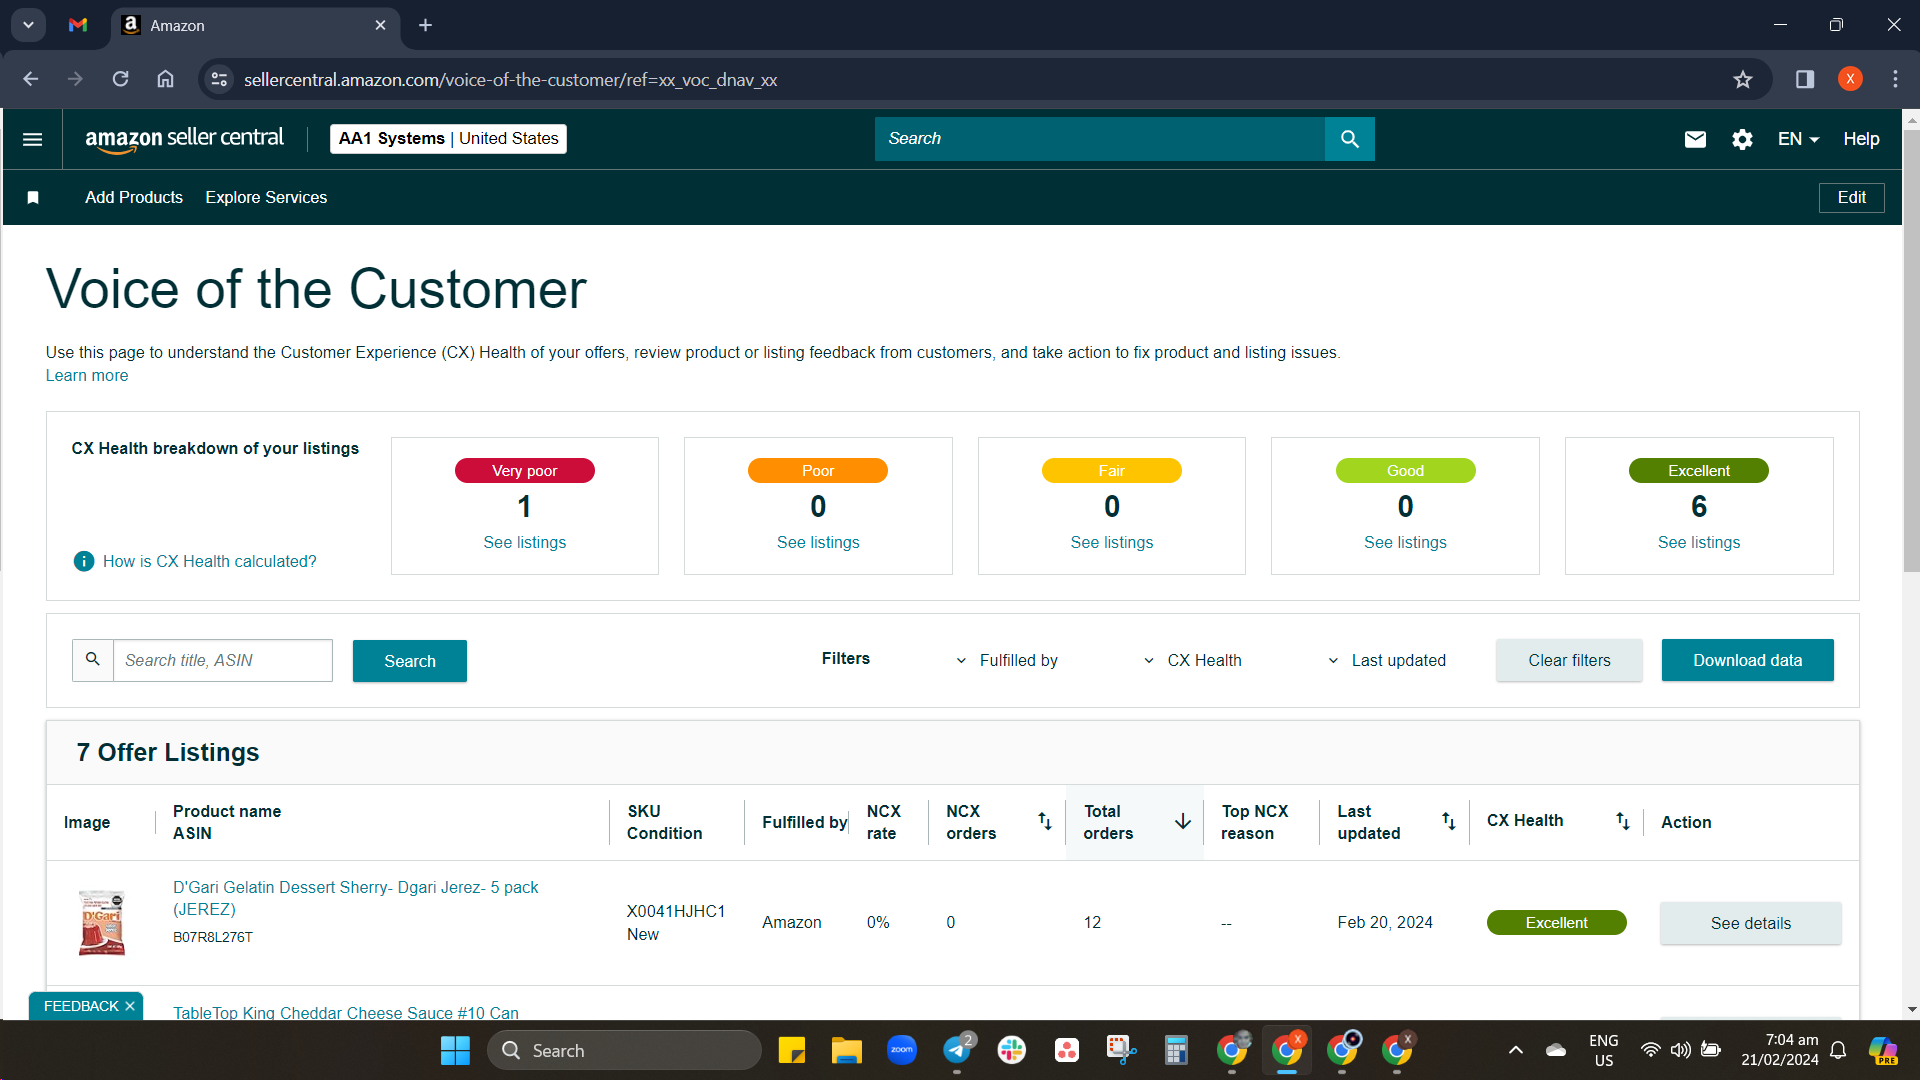The height and width of the screenshot is (1080, 1920).
Task: Close the FEEDBACK tab with its X
Action: [130, 1006]
